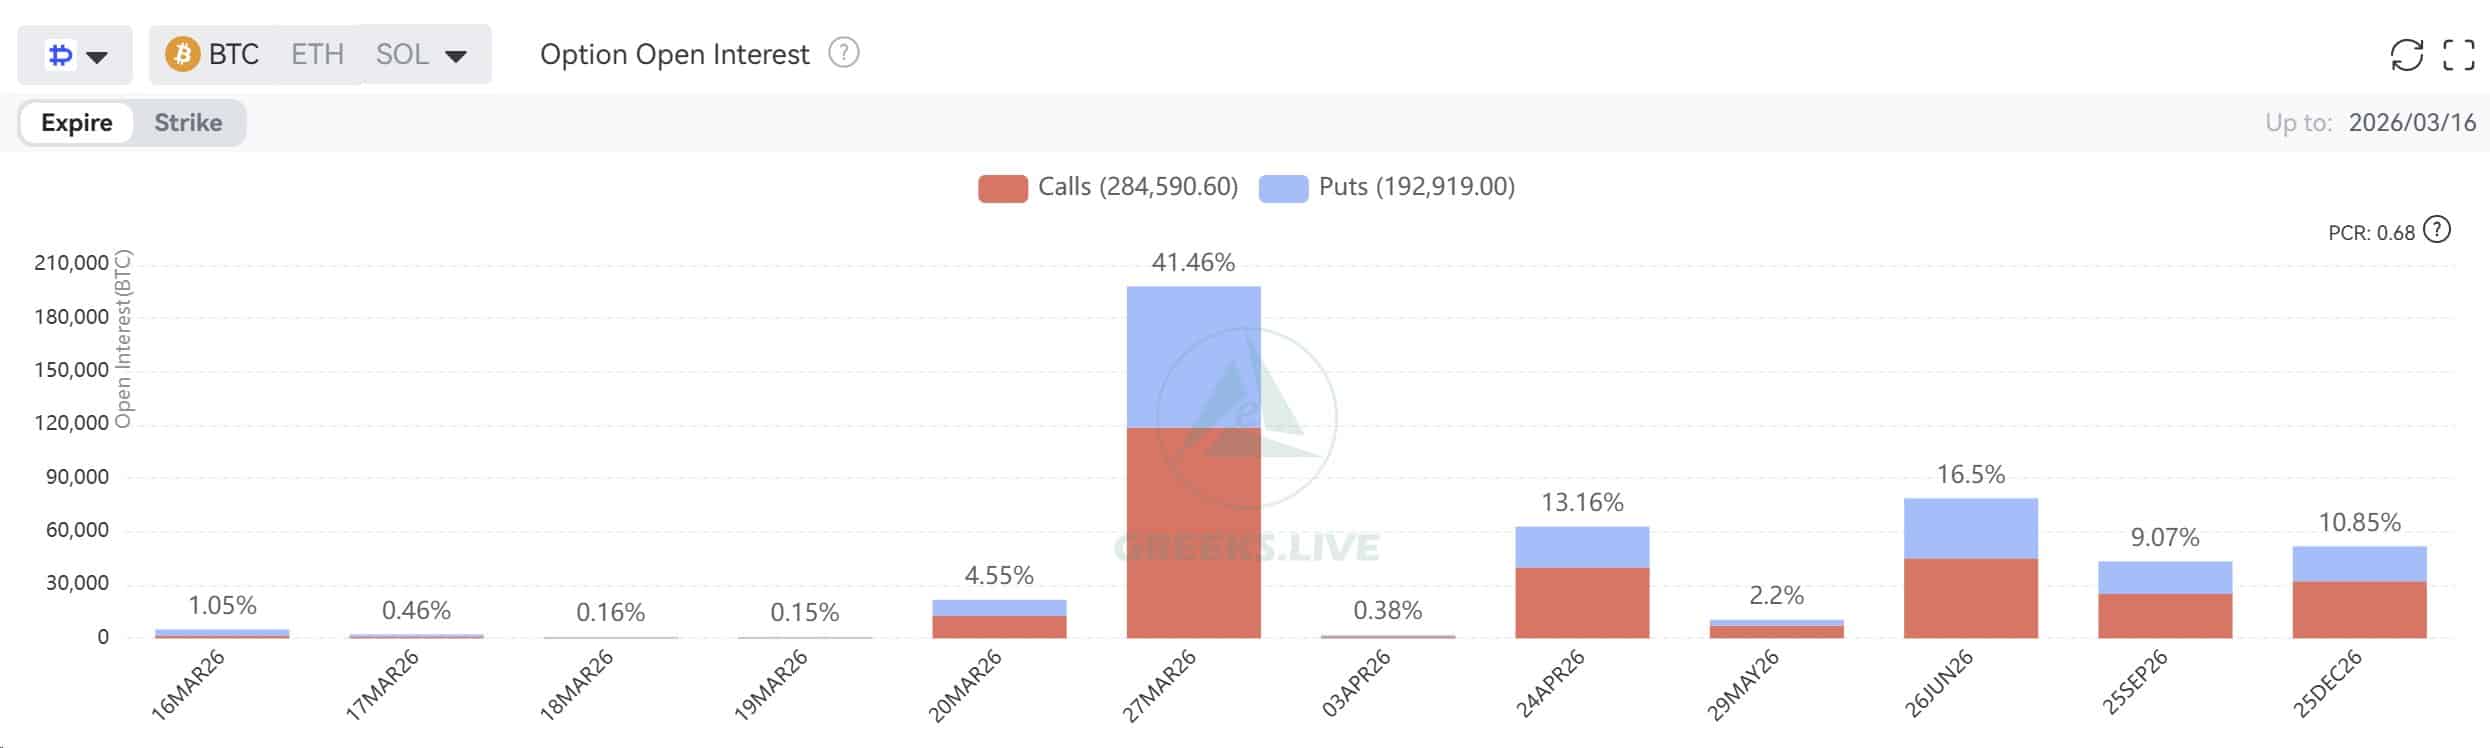Switch to Strike view
2490x748 pixels.
pyautogui.click(x=188, y=123)
